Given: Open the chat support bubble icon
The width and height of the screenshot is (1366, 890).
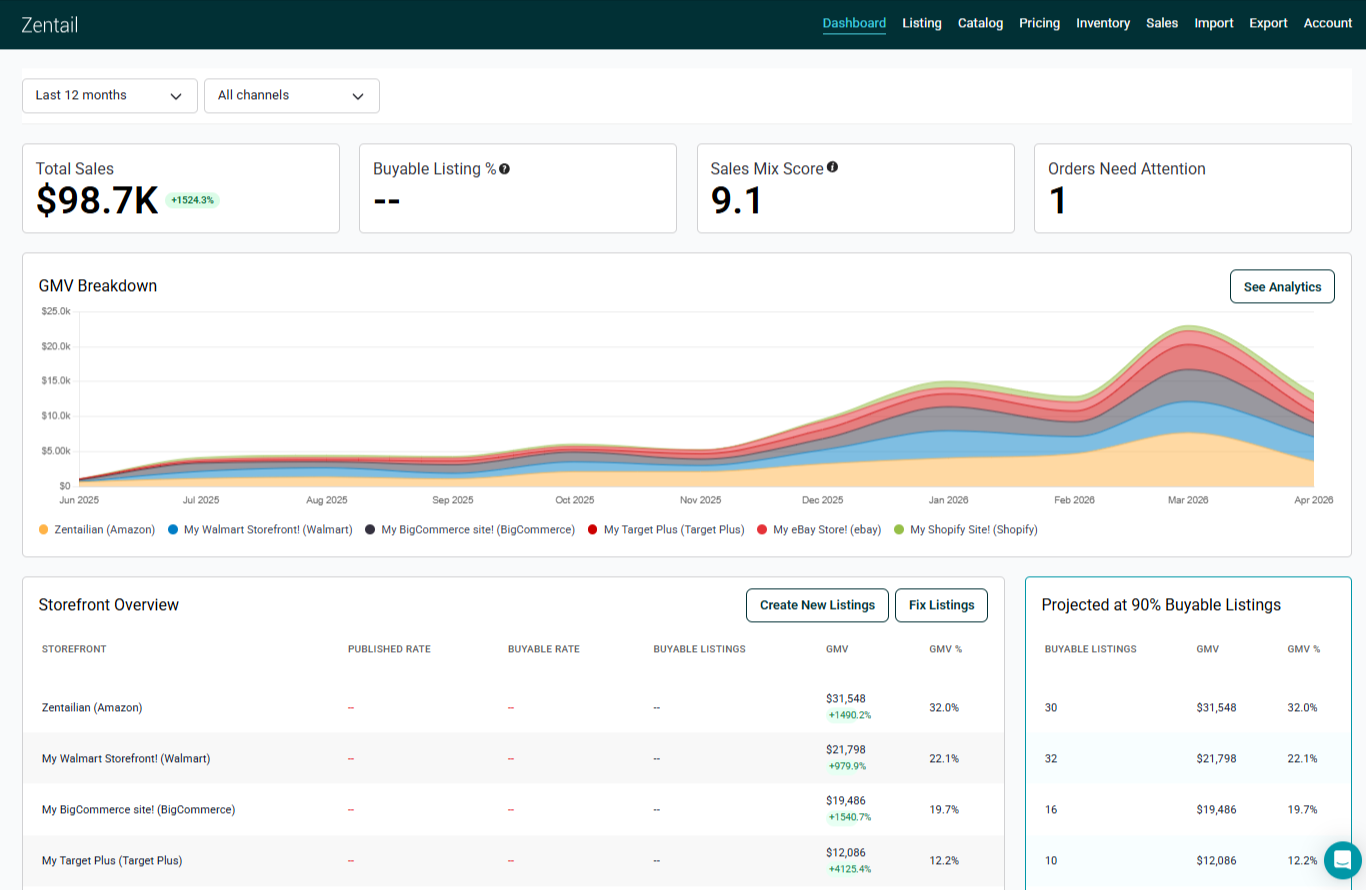Looking at the screenshot, I should (x=1342, y=860).
